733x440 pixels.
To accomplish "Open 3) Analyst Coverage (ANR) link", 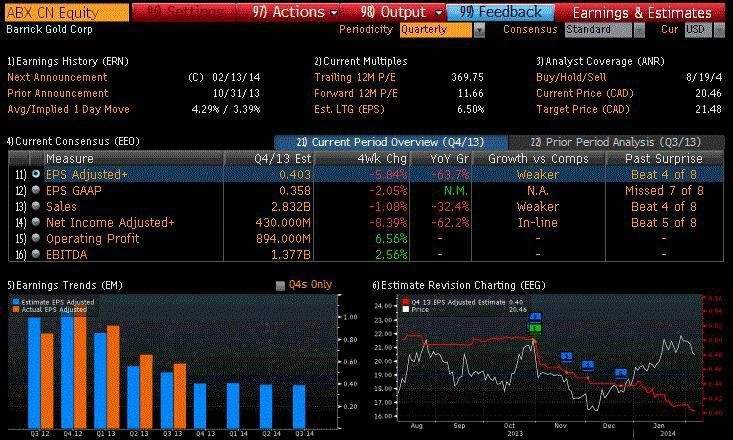I will click(x=600, y=61).
